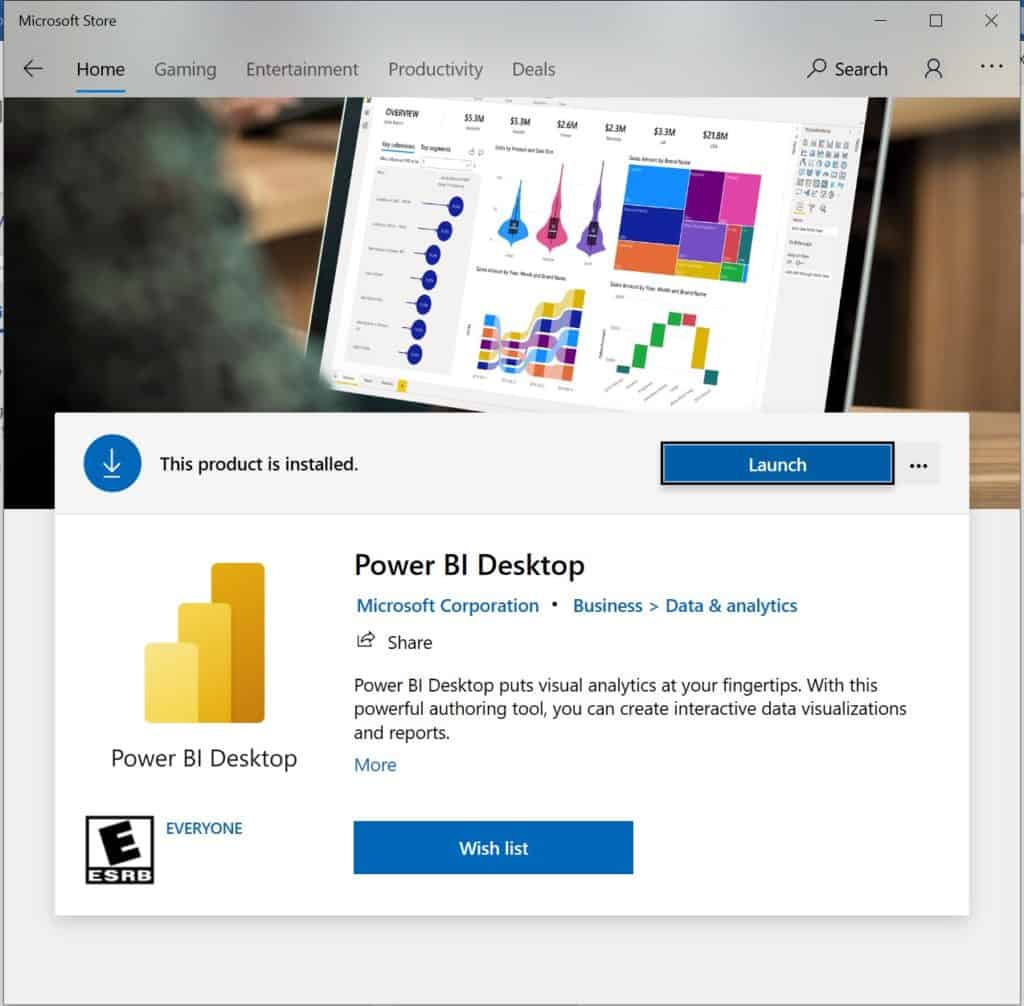1024x1006 pixels.
Task: Click 'This product is installed.' text
Action: pyautogui.click(x=259, y=464)
